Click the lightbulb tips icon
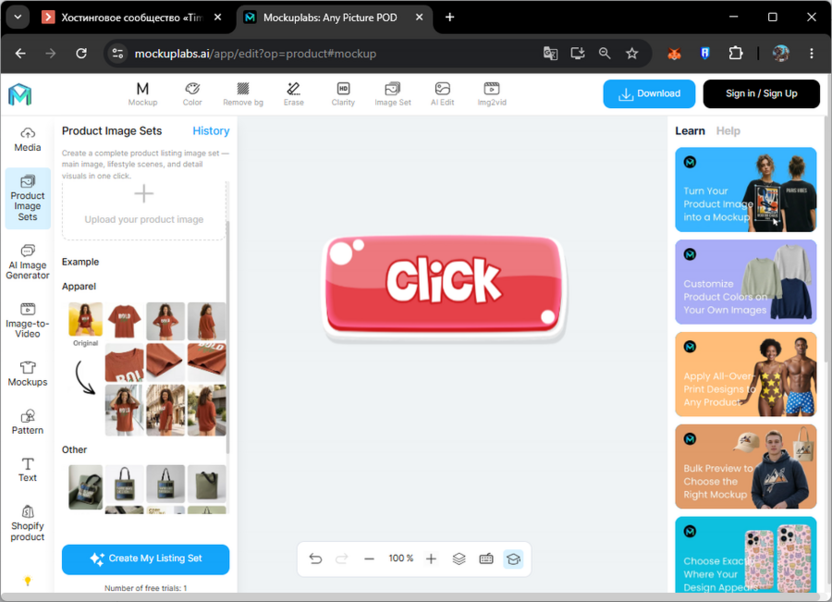 (28, 581)
